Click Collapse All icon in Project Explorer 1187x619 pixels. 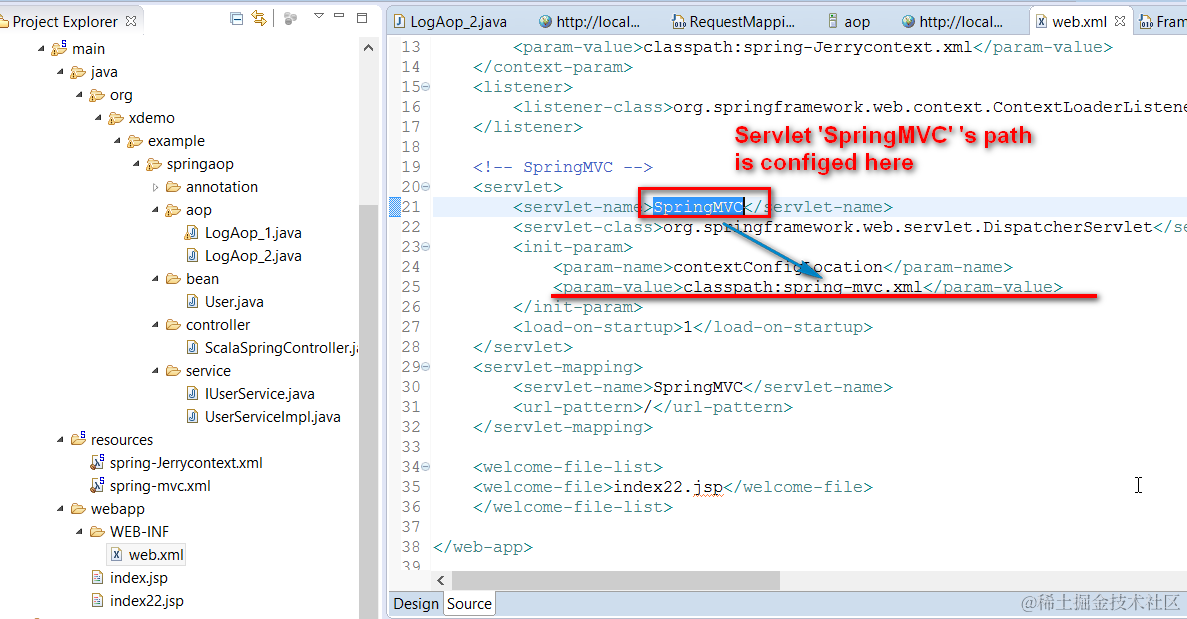[236, 19]
